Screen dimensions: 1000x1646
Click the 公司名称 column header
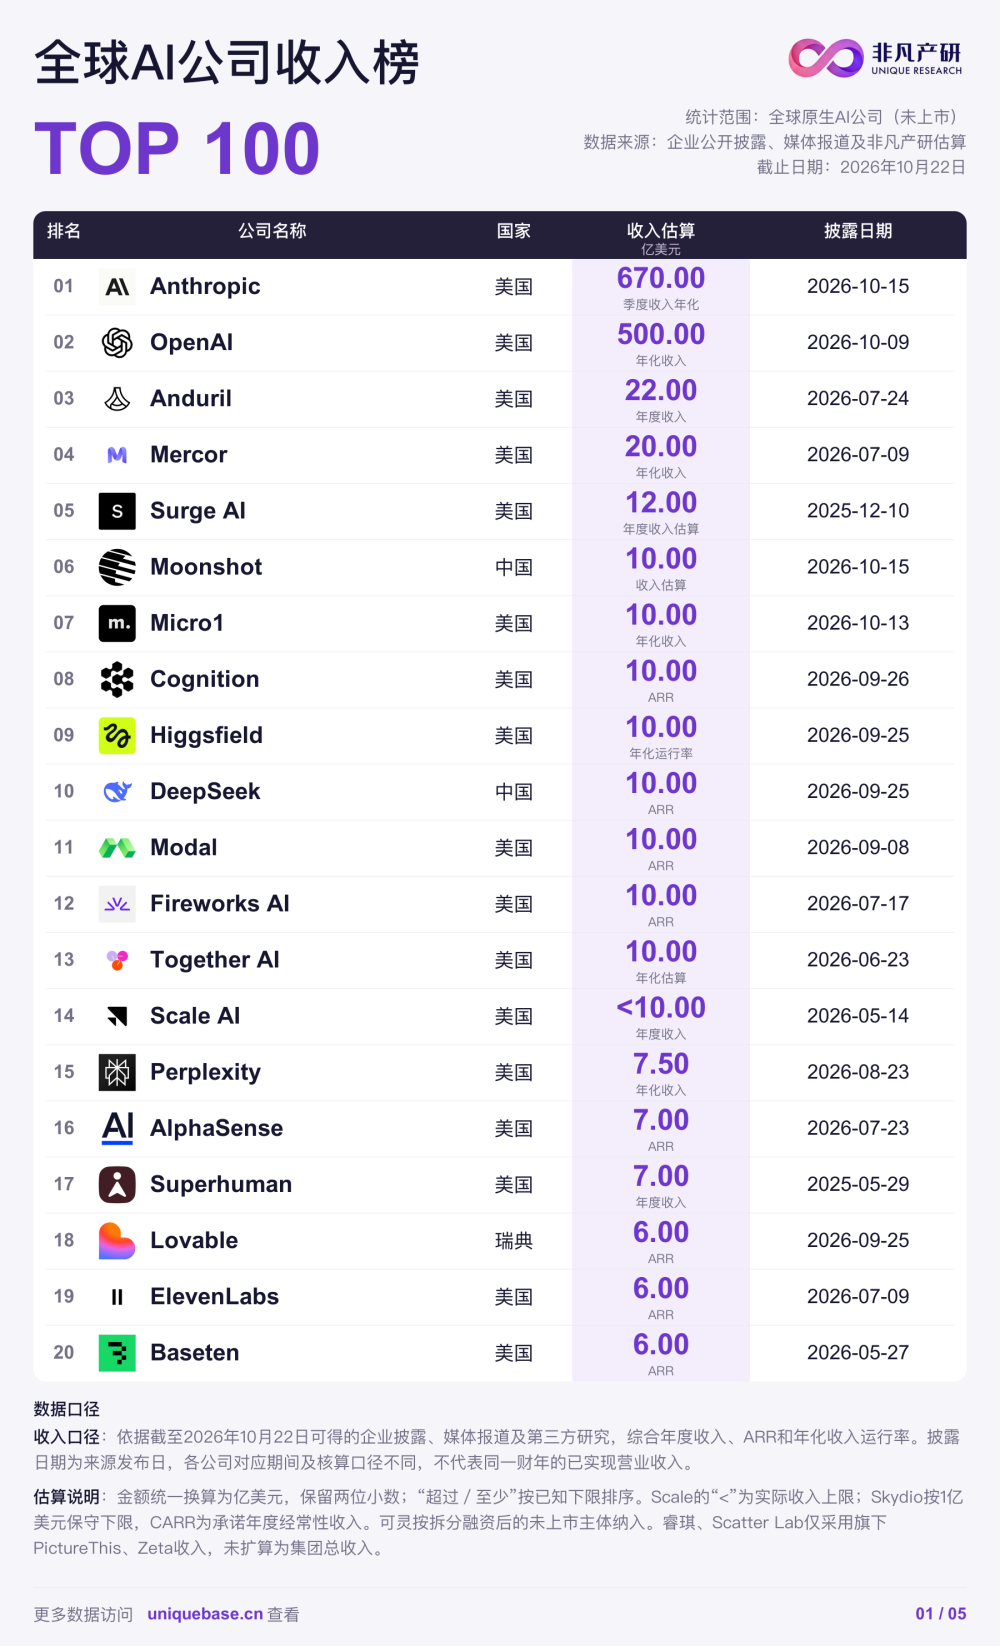[x=272, y=231]
